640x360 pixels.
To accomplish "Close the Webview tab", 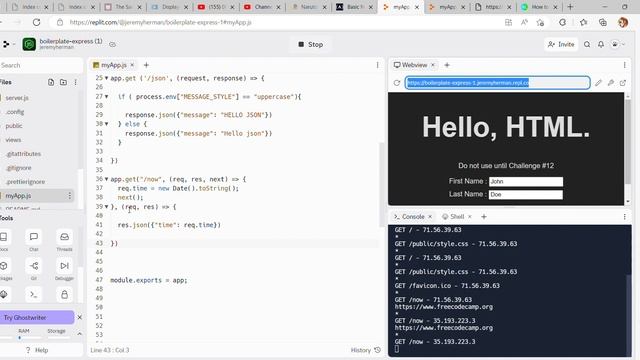I will point(433,65).
